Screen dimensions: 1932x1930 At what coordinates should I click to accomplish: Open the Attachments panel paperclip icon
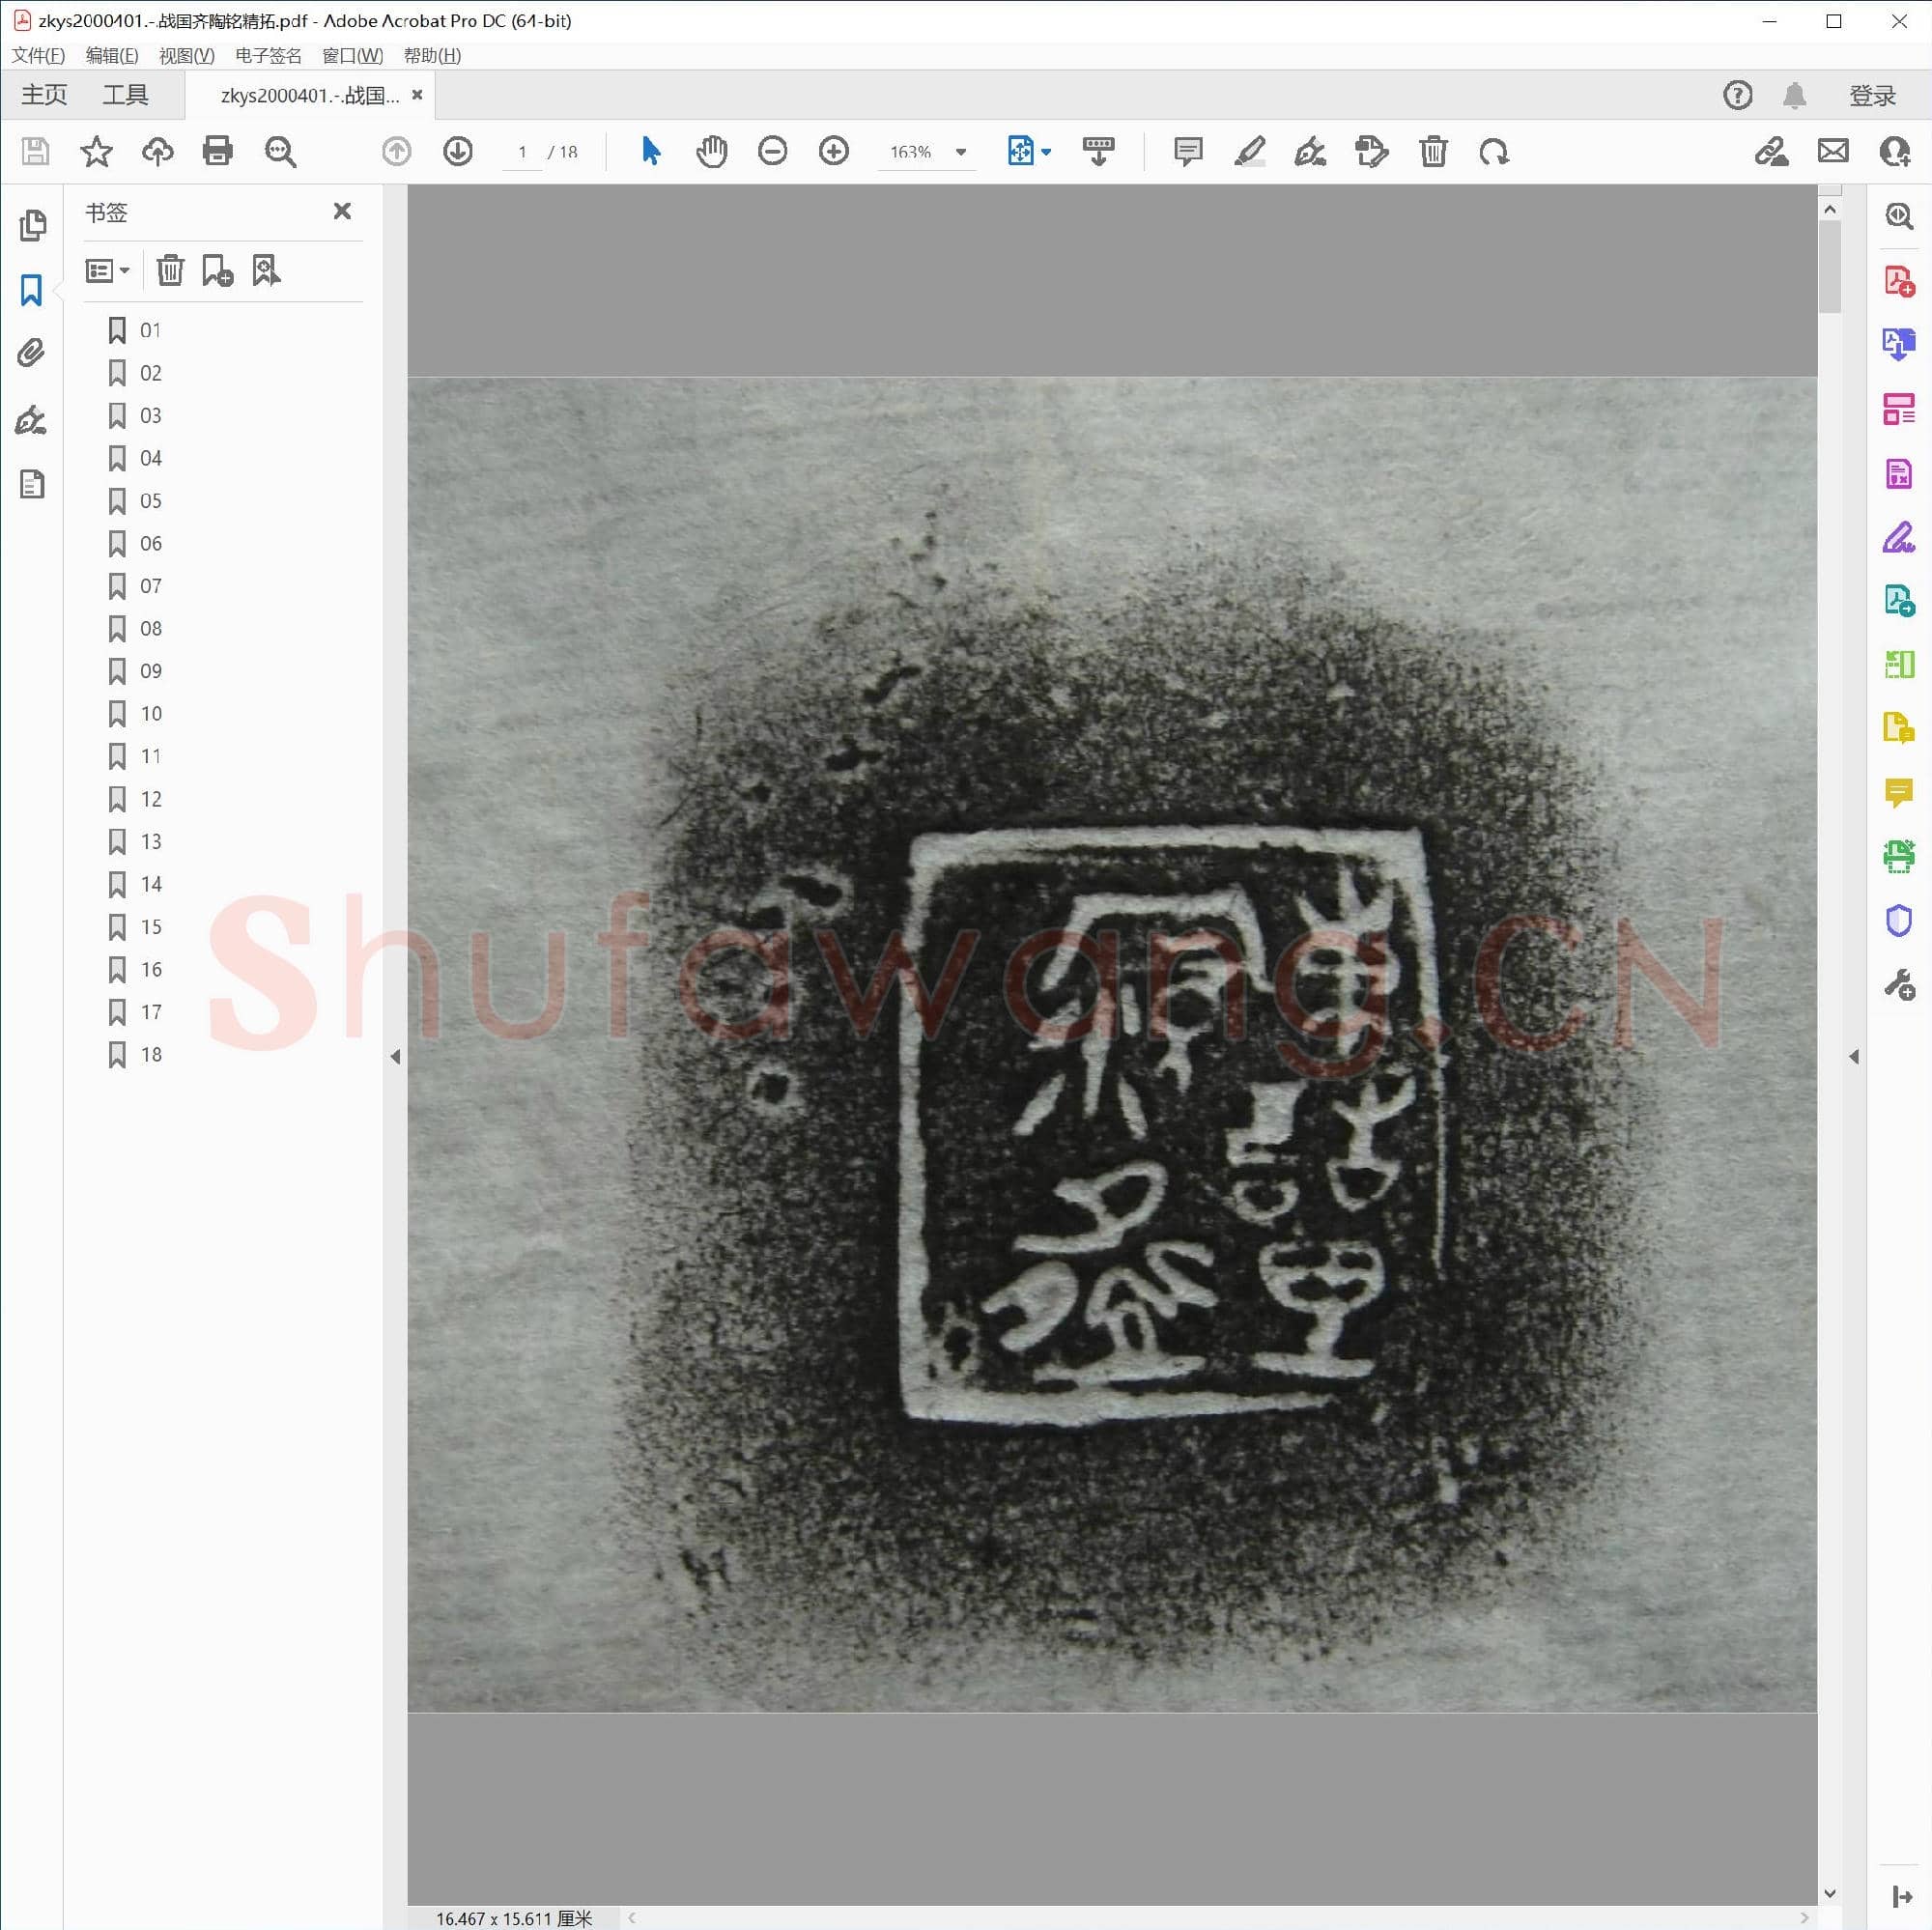point(32,353)
